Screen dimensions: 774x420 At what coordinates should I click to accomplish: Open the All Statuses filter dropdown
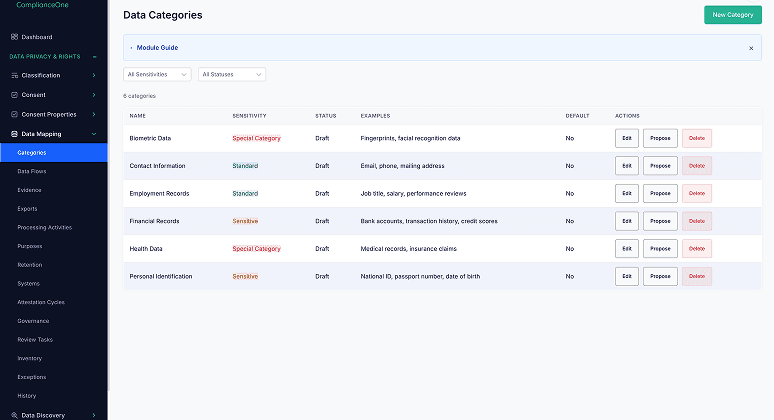click(x=232, y=75)
